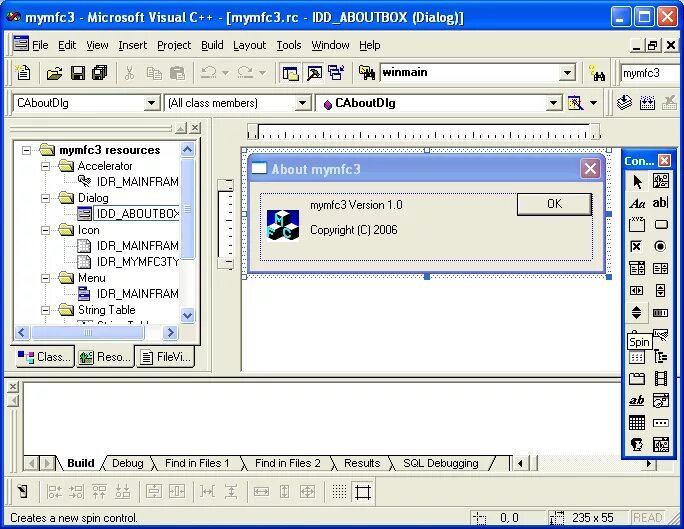Select the Custom Control (head) tool
The height and width of the screenshot is (529, 684).
tap(637, 444)
